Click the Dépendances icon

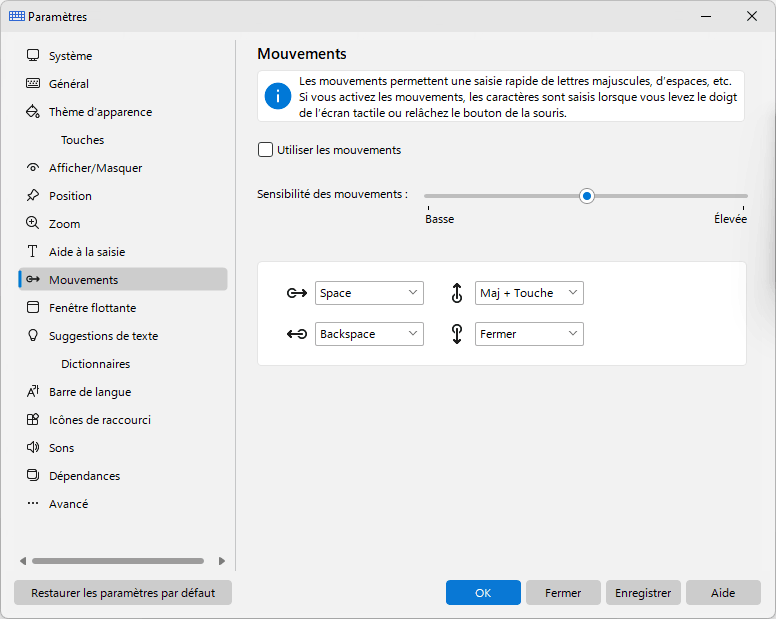point(33,476)
